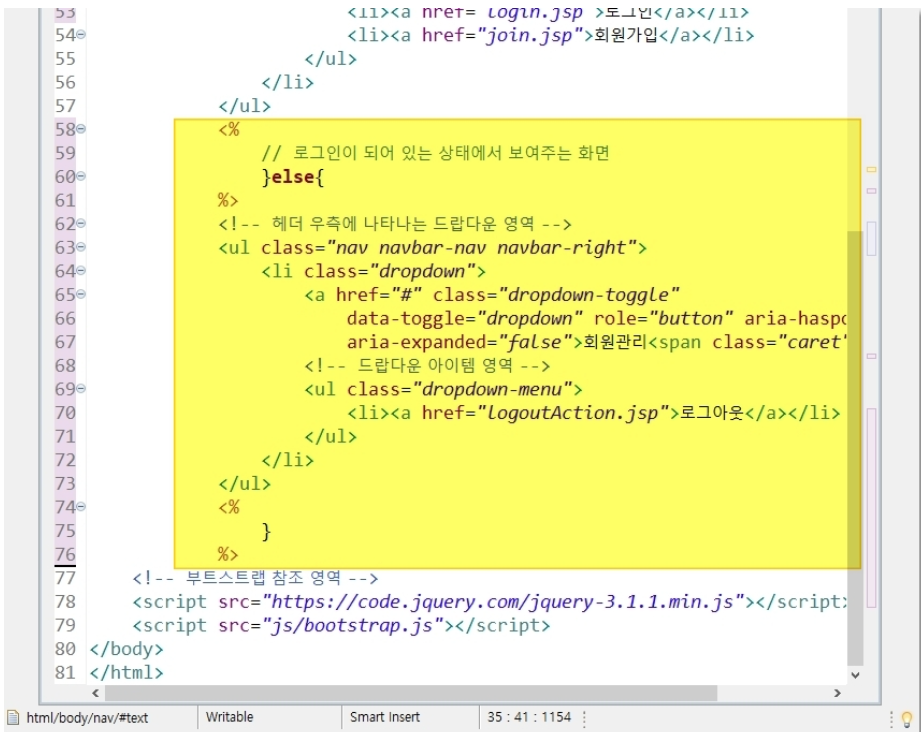Click the logoutAction.jsp href on line 70

click(x=577, y=413)
